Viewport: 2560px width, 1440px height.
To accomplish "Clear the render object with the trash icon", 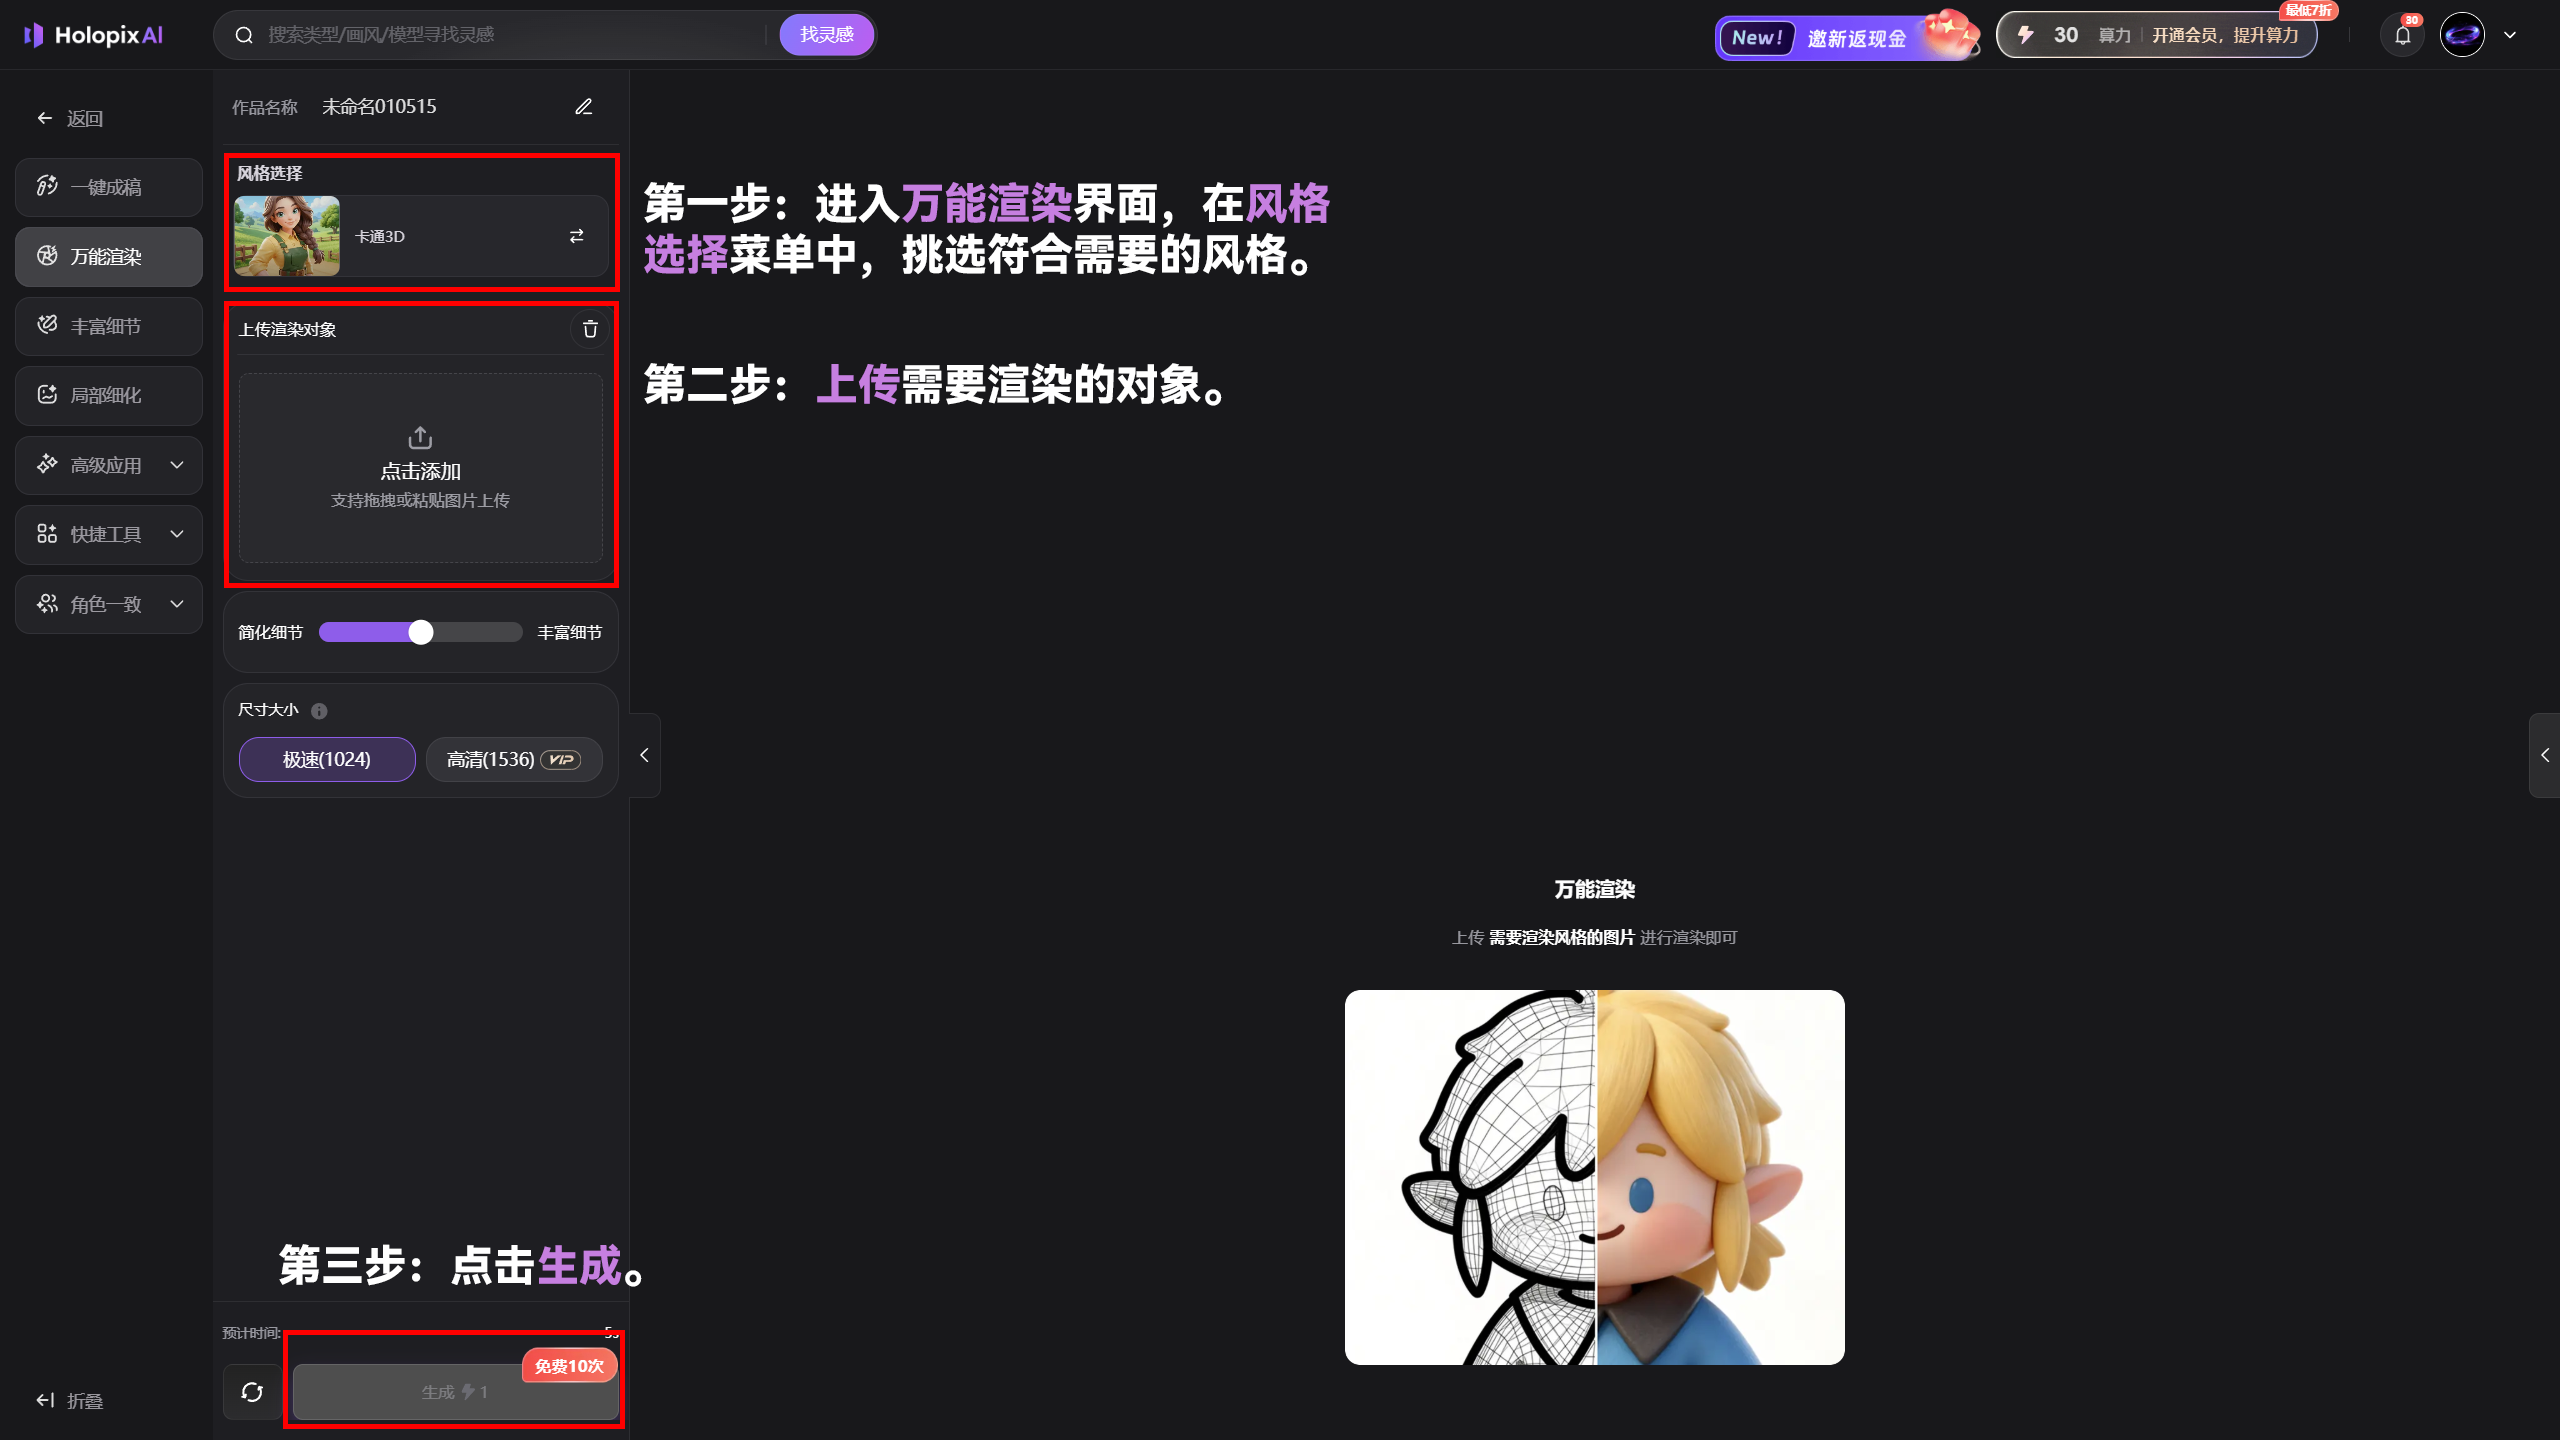I will pos(589,329).
